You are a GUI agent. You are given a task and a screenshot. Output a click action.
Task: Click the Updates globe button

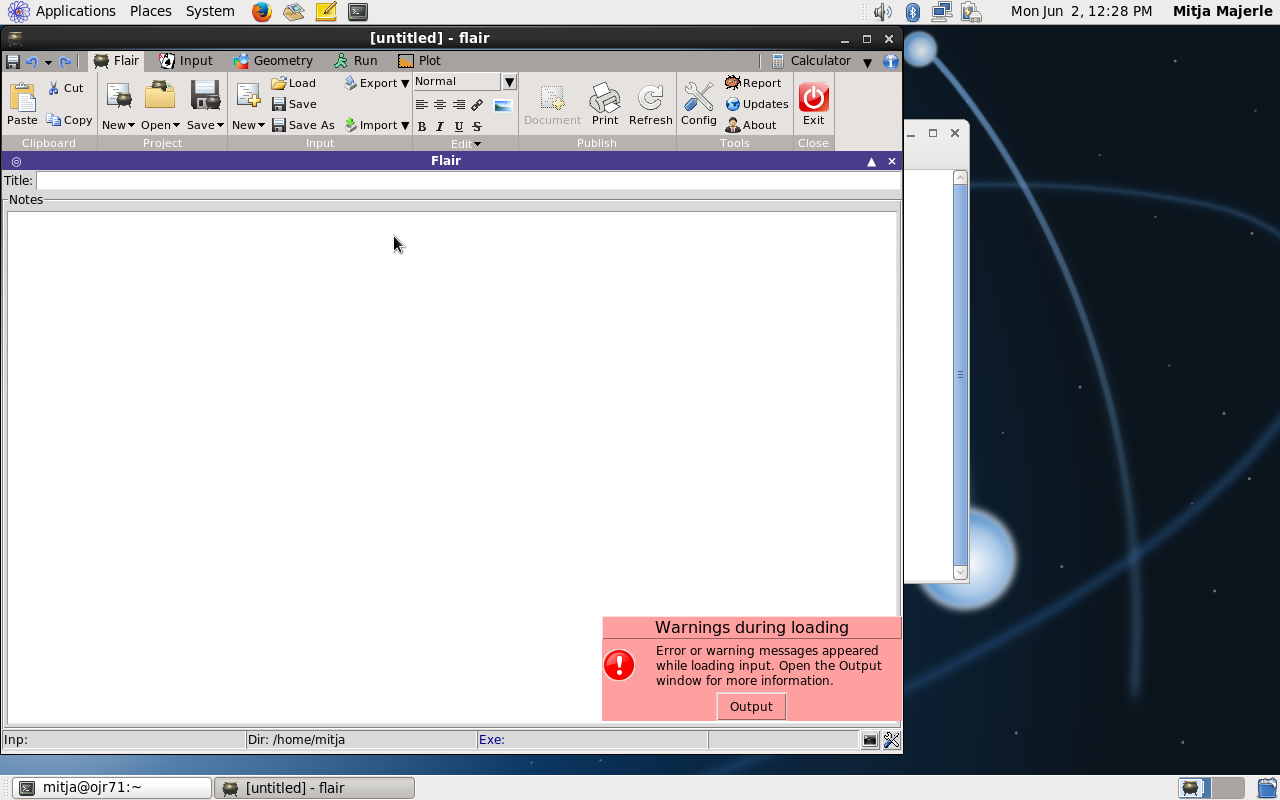click(x=757, y=104)
